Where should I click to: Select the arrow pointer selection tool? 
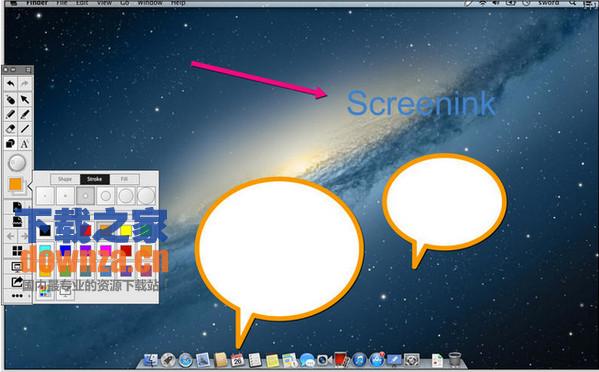[x=25, y=99]
